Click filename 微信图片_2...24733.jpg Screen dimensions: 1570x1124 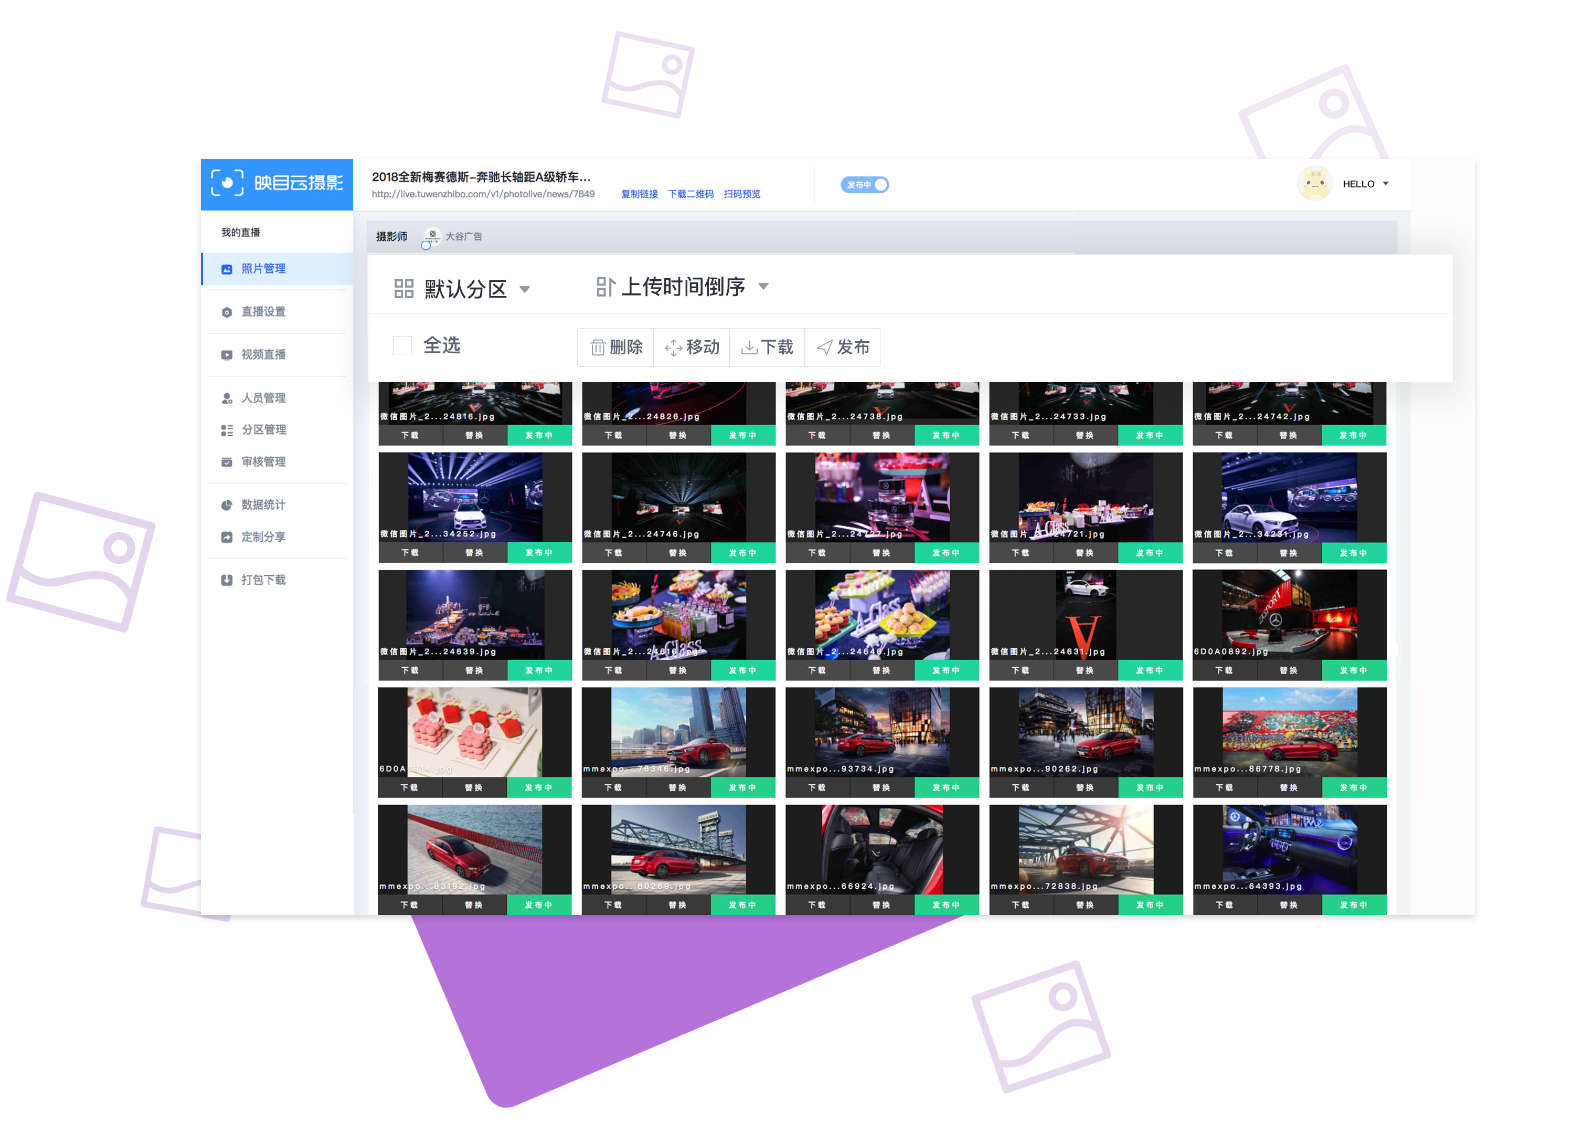pos(1049,417)
